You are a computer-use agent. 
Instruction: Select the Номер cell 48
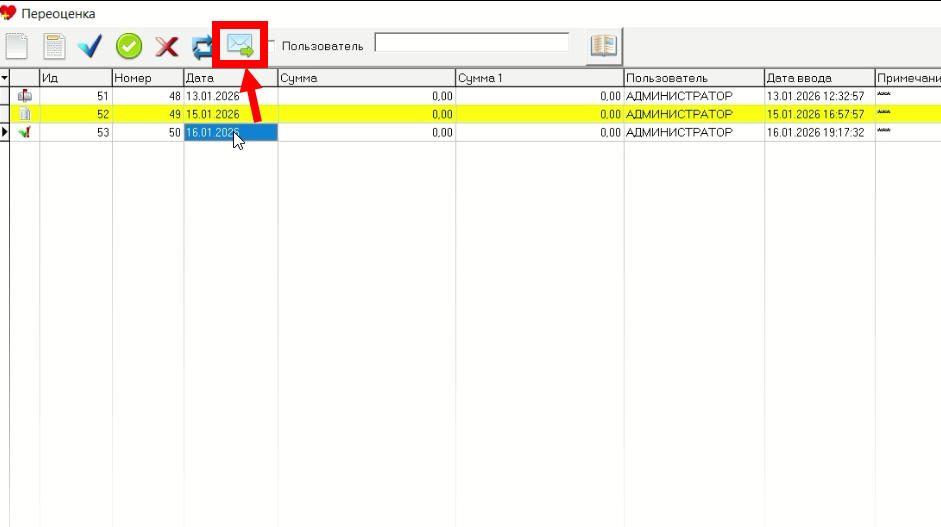click(x=148, y=96)
